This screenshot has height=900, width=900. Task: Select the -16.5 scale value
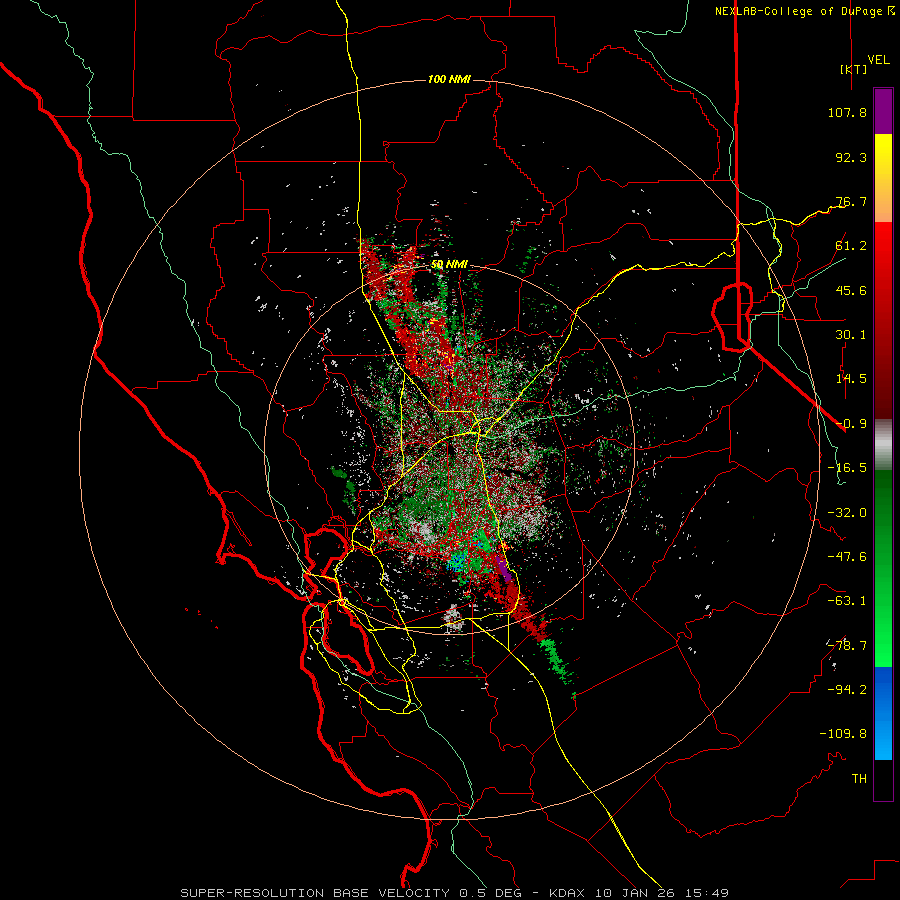847,468
